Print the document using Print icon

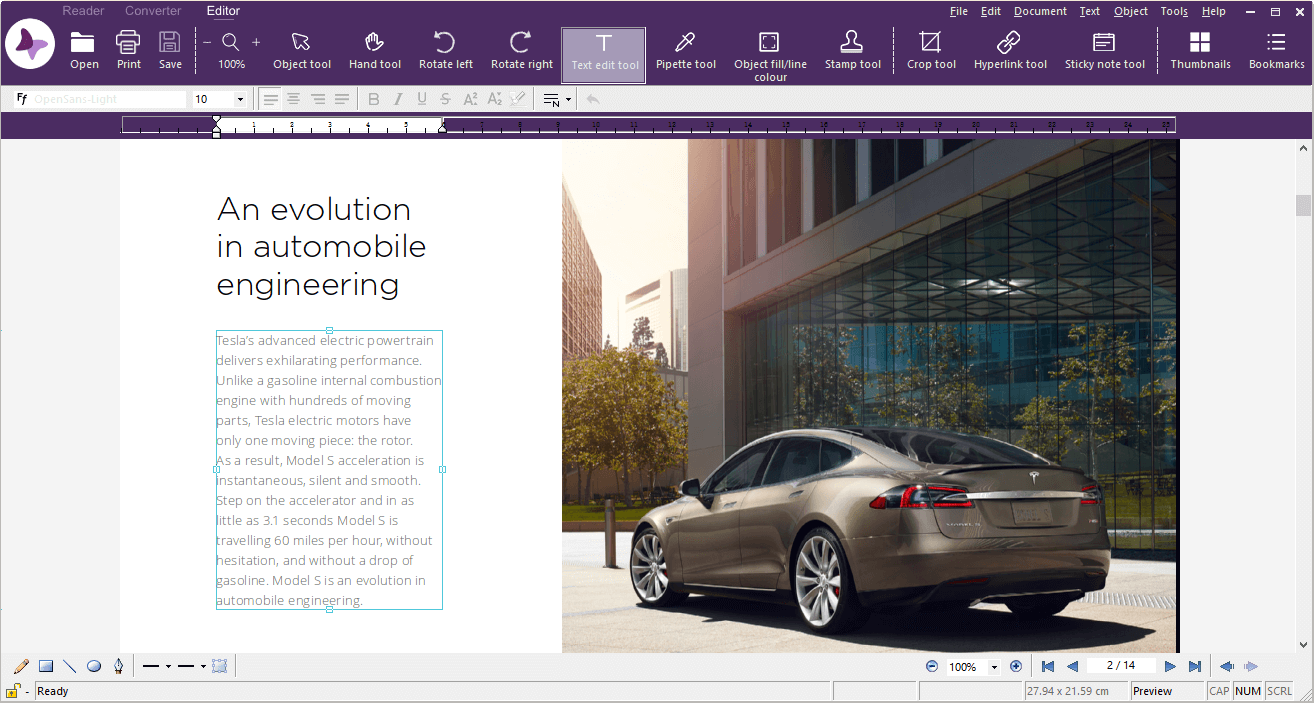128,50
